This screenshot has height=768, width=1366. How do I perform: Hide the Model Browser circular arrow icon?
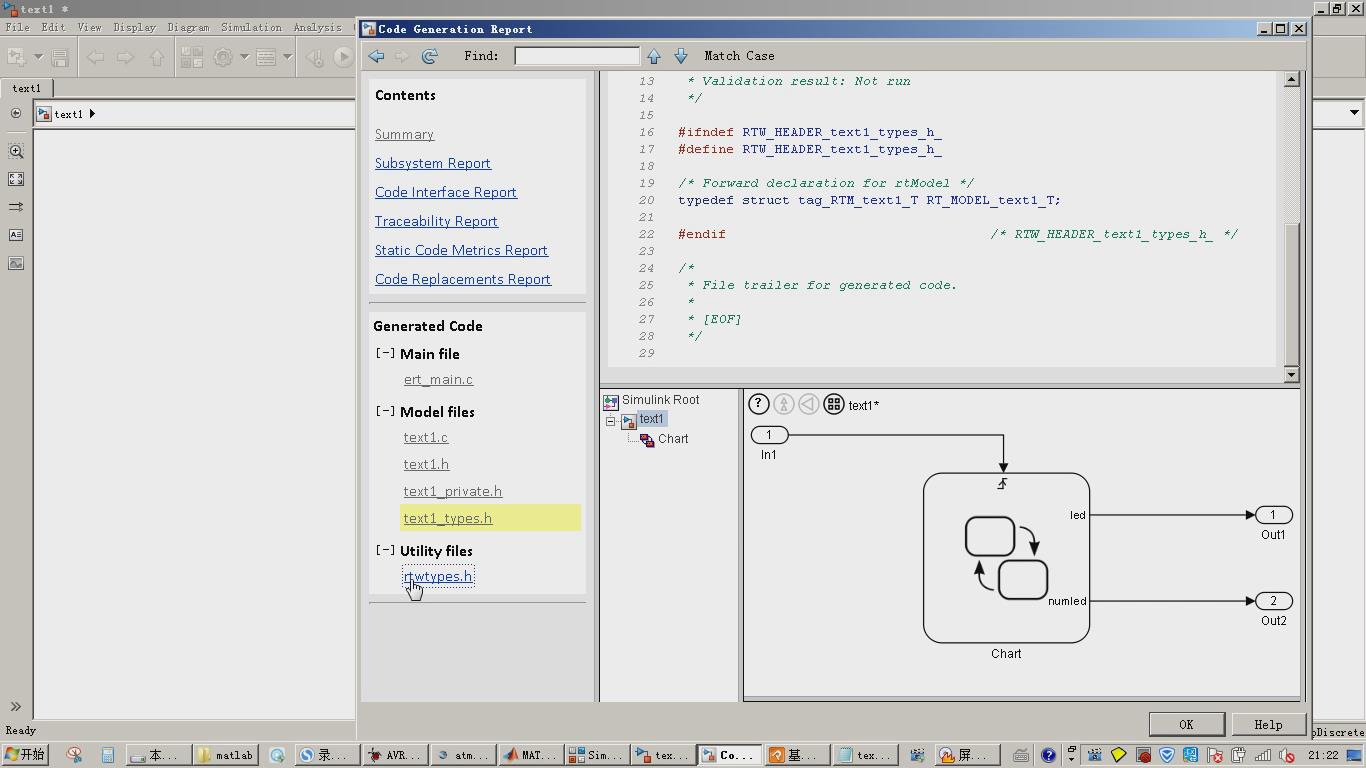[16, 114]
